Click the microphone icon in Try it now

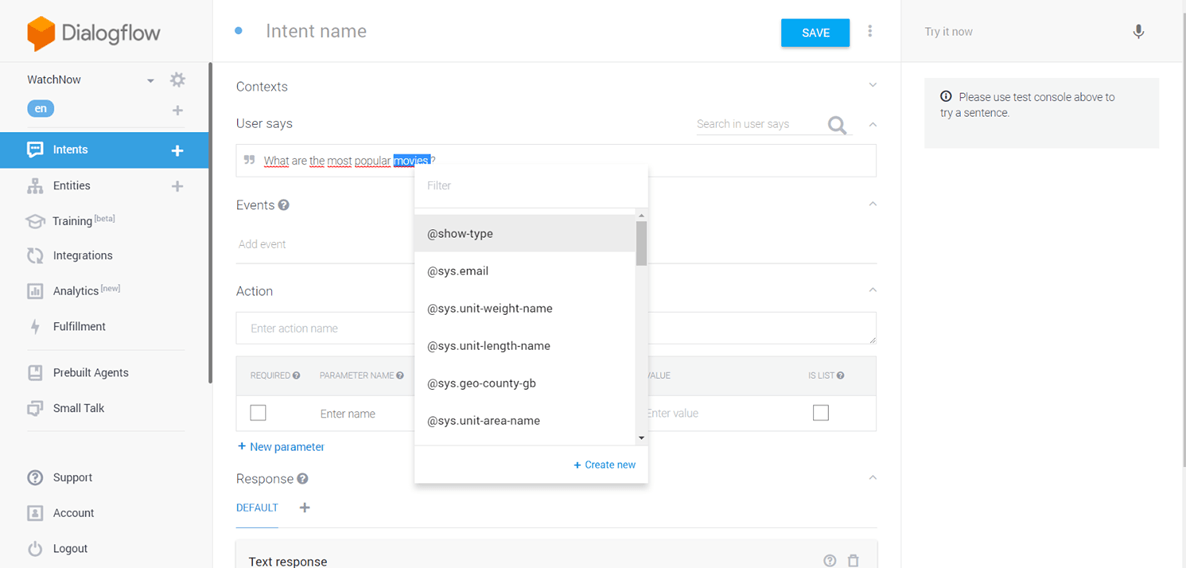point(1138,32)
